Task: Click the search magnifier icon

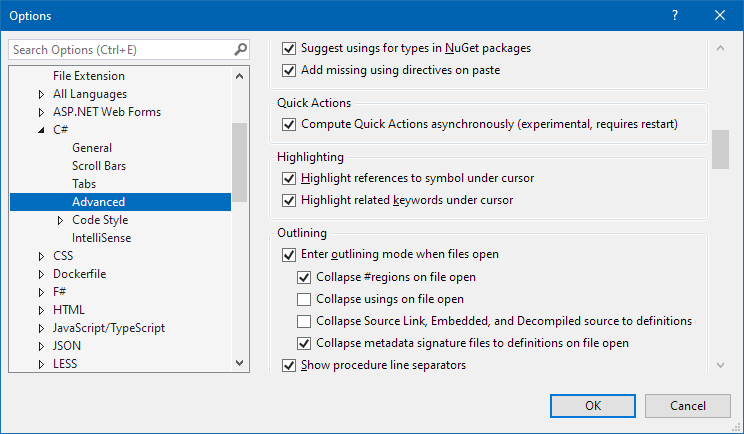Action: click(x=240, y=49)
